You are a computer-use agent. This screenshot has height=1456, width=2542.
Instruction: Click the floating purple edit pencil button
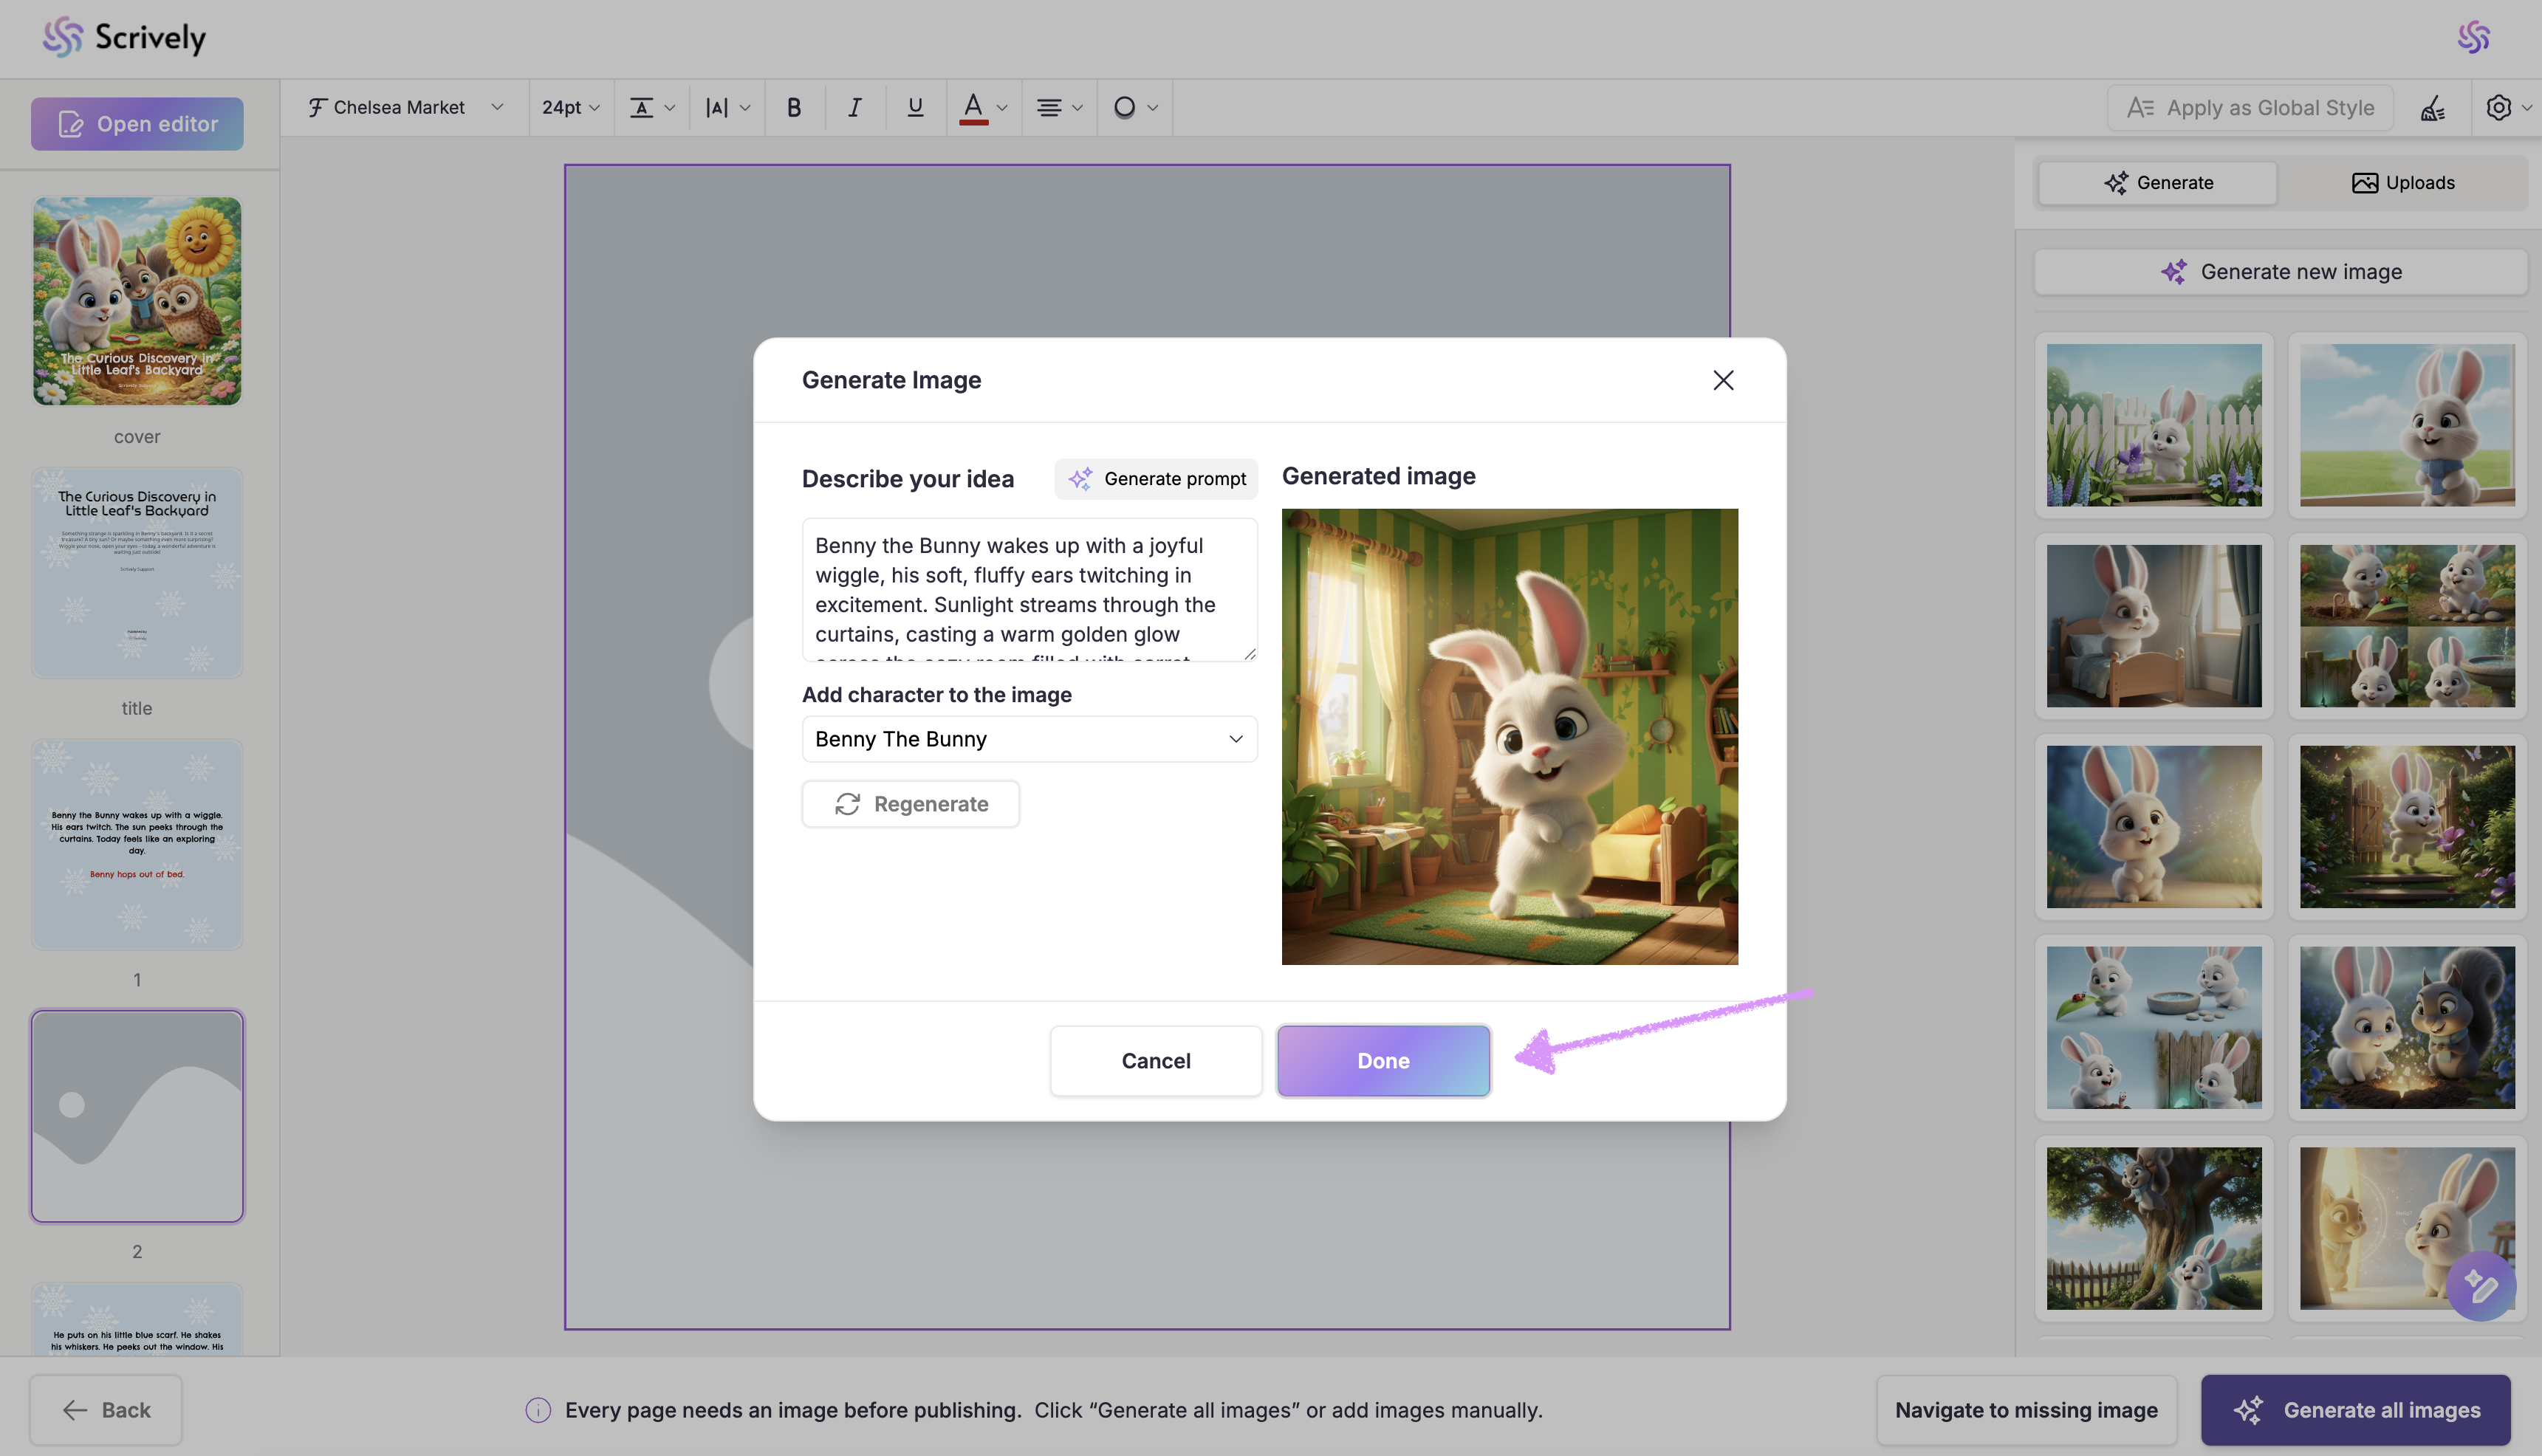point(2481,1286)
